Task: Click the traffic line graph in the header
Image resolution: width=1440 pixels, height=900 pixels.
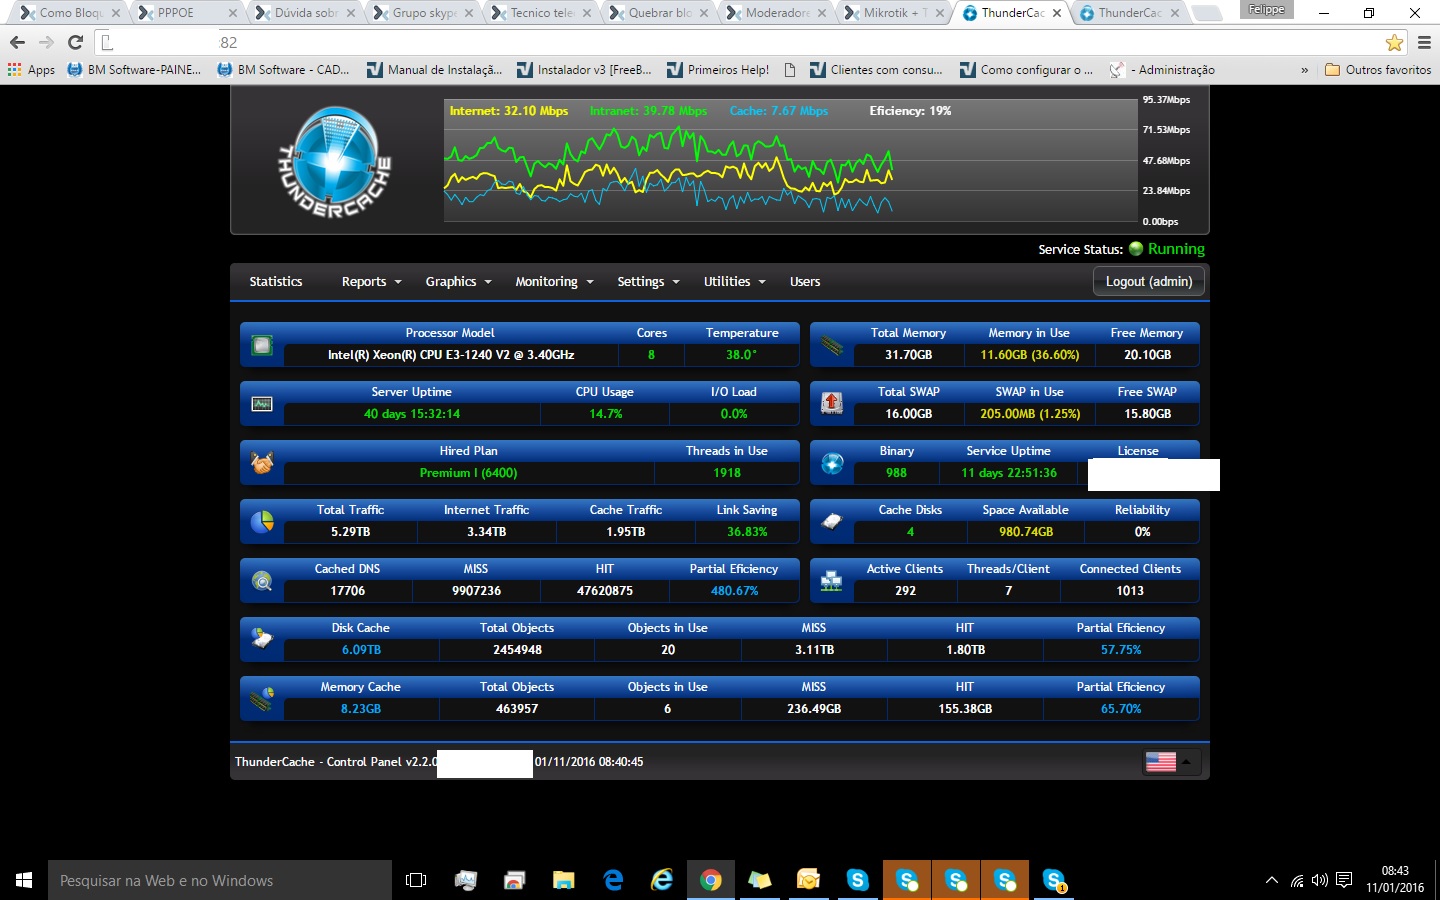Action: click(x=790, y=160)
